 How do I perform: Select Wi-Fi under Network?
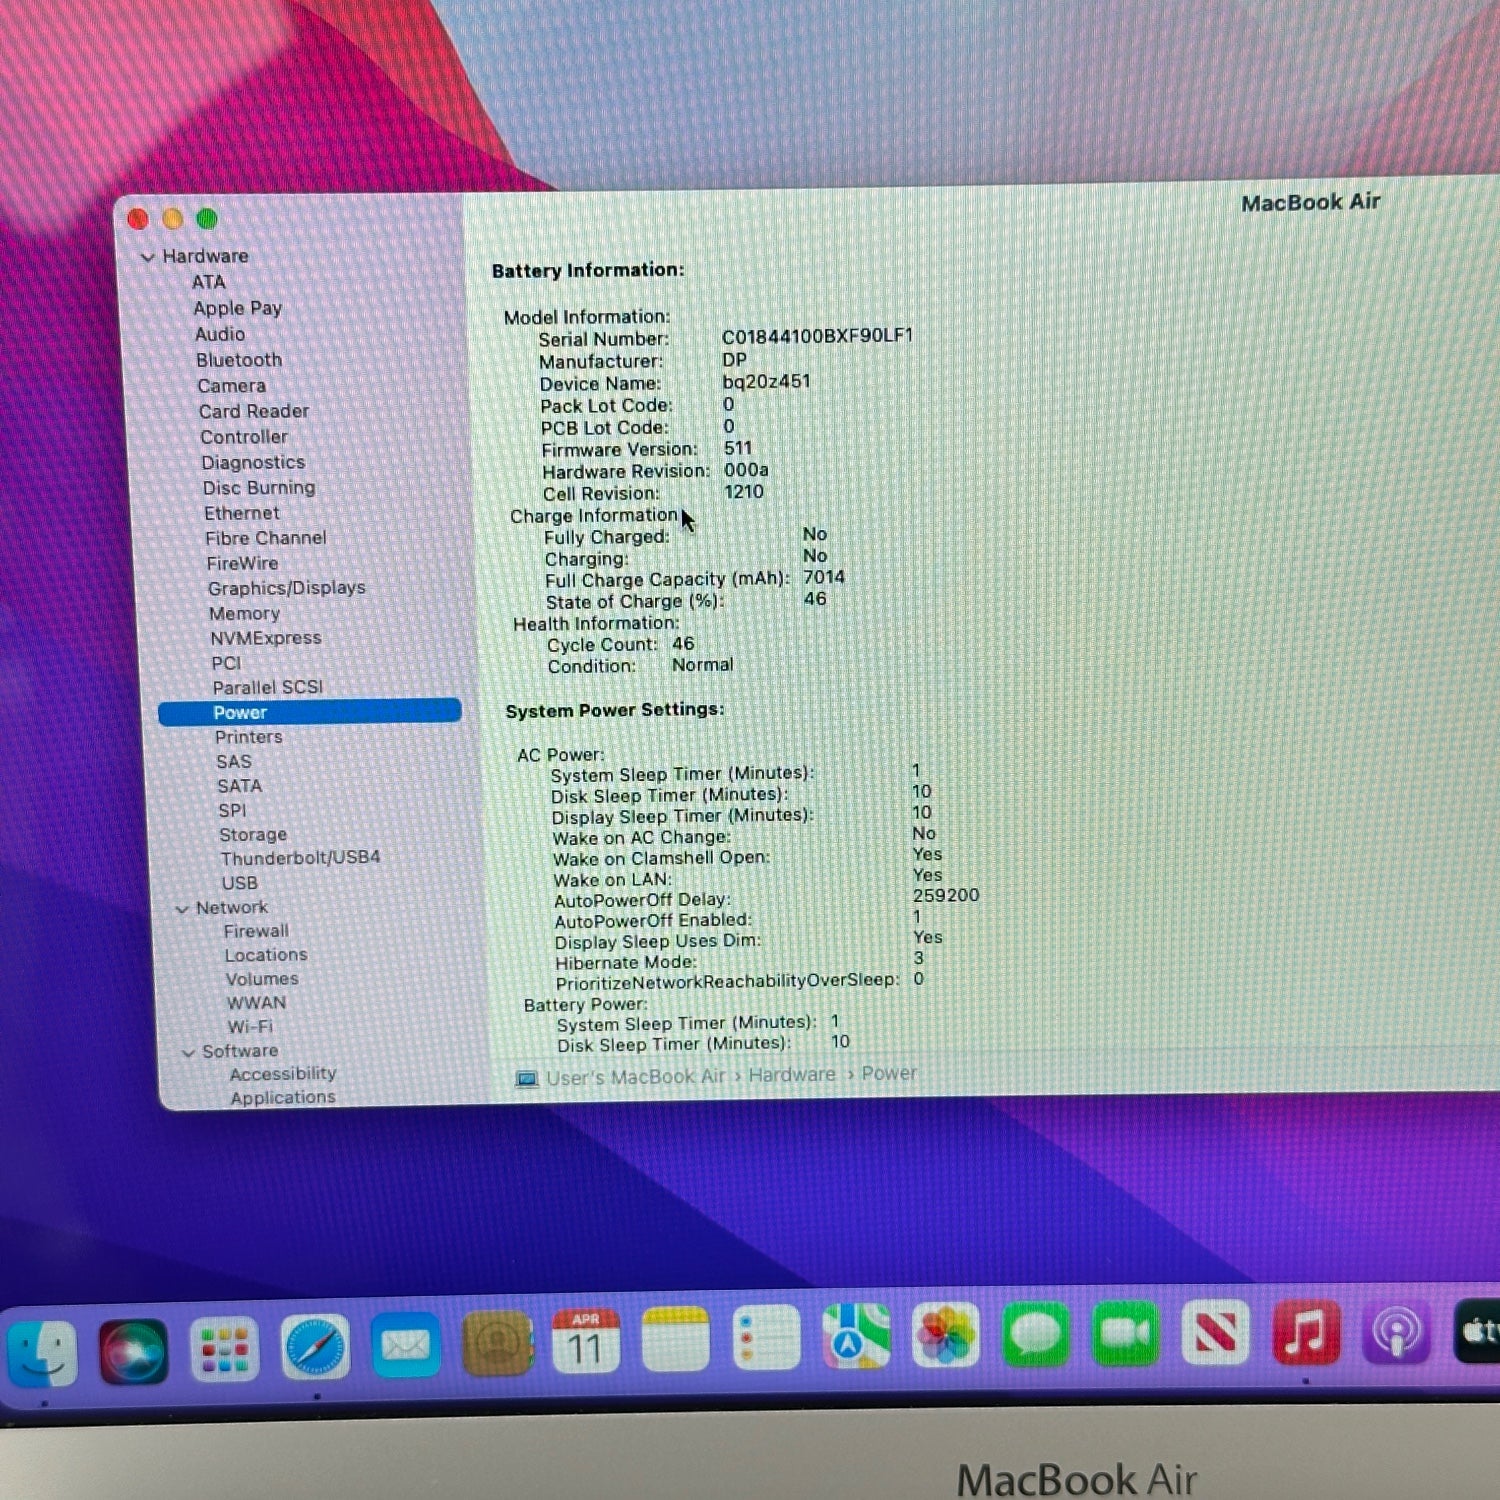[x=250, y=1027]
